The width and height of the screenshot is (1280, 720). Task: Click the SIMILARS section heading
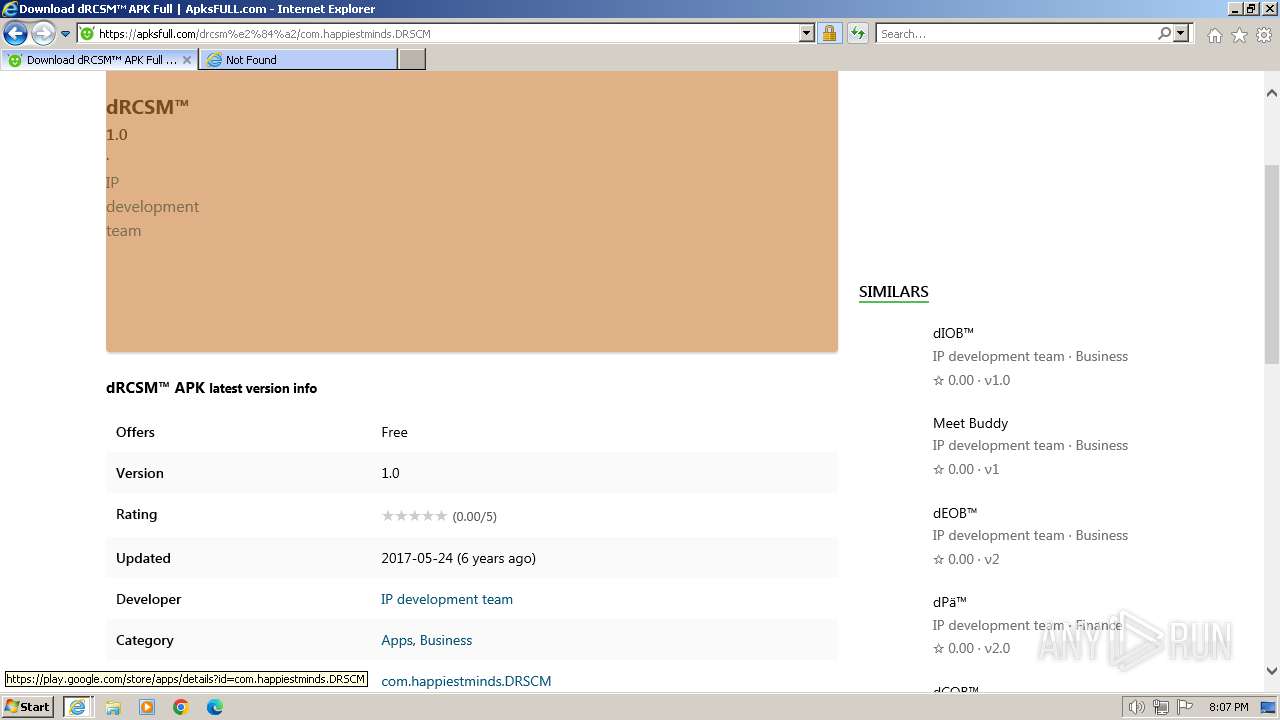tap(893, 292)
